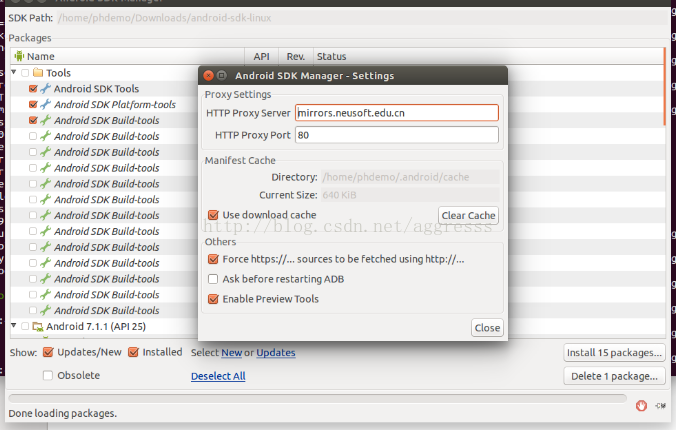Click Delete 1 package button
This screenshot has width=676, height=430.
tap(614, 376)
